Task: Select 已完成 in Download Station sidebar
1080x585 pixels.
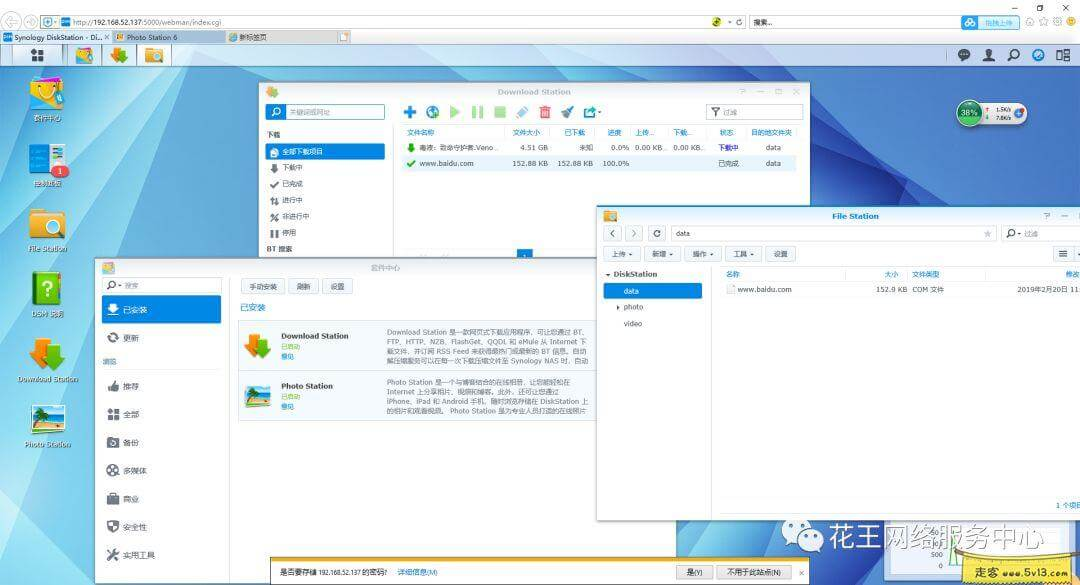Action: pyautogui.click(x=291, y=184)
